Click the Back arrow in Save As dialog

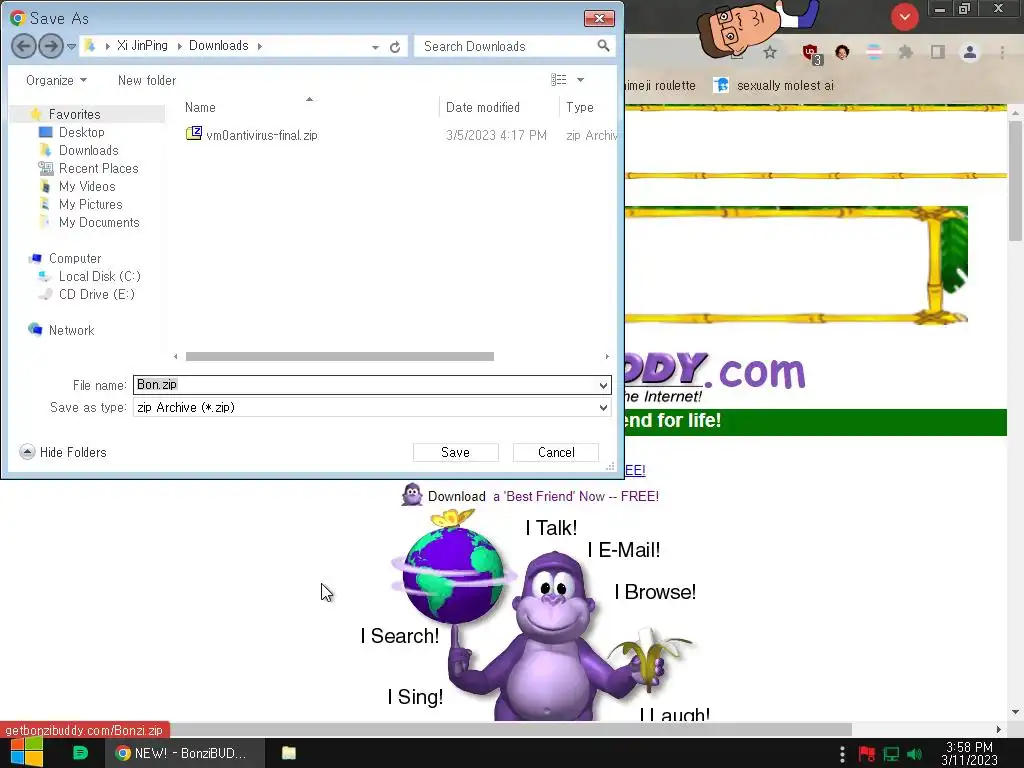[x=24, y=46]
